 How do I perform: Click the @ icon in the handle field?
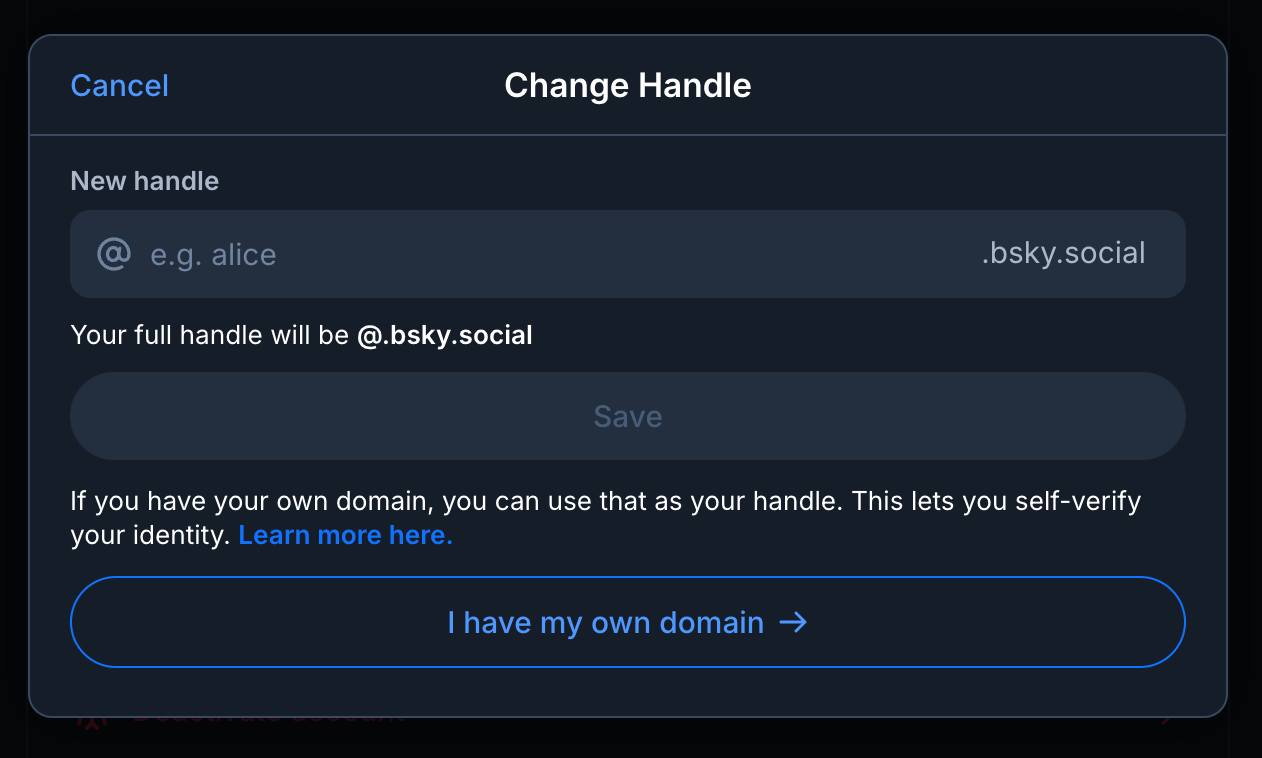click(x=113, y=253)
